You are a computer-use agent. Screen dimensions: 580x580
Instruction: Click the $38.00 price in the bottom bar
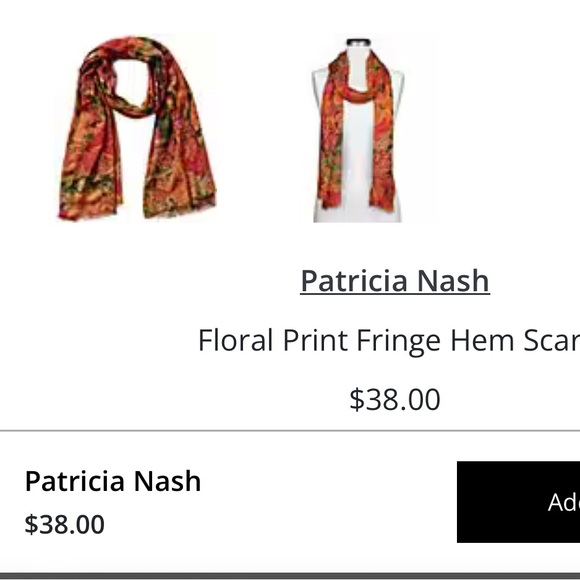[64, 524]
